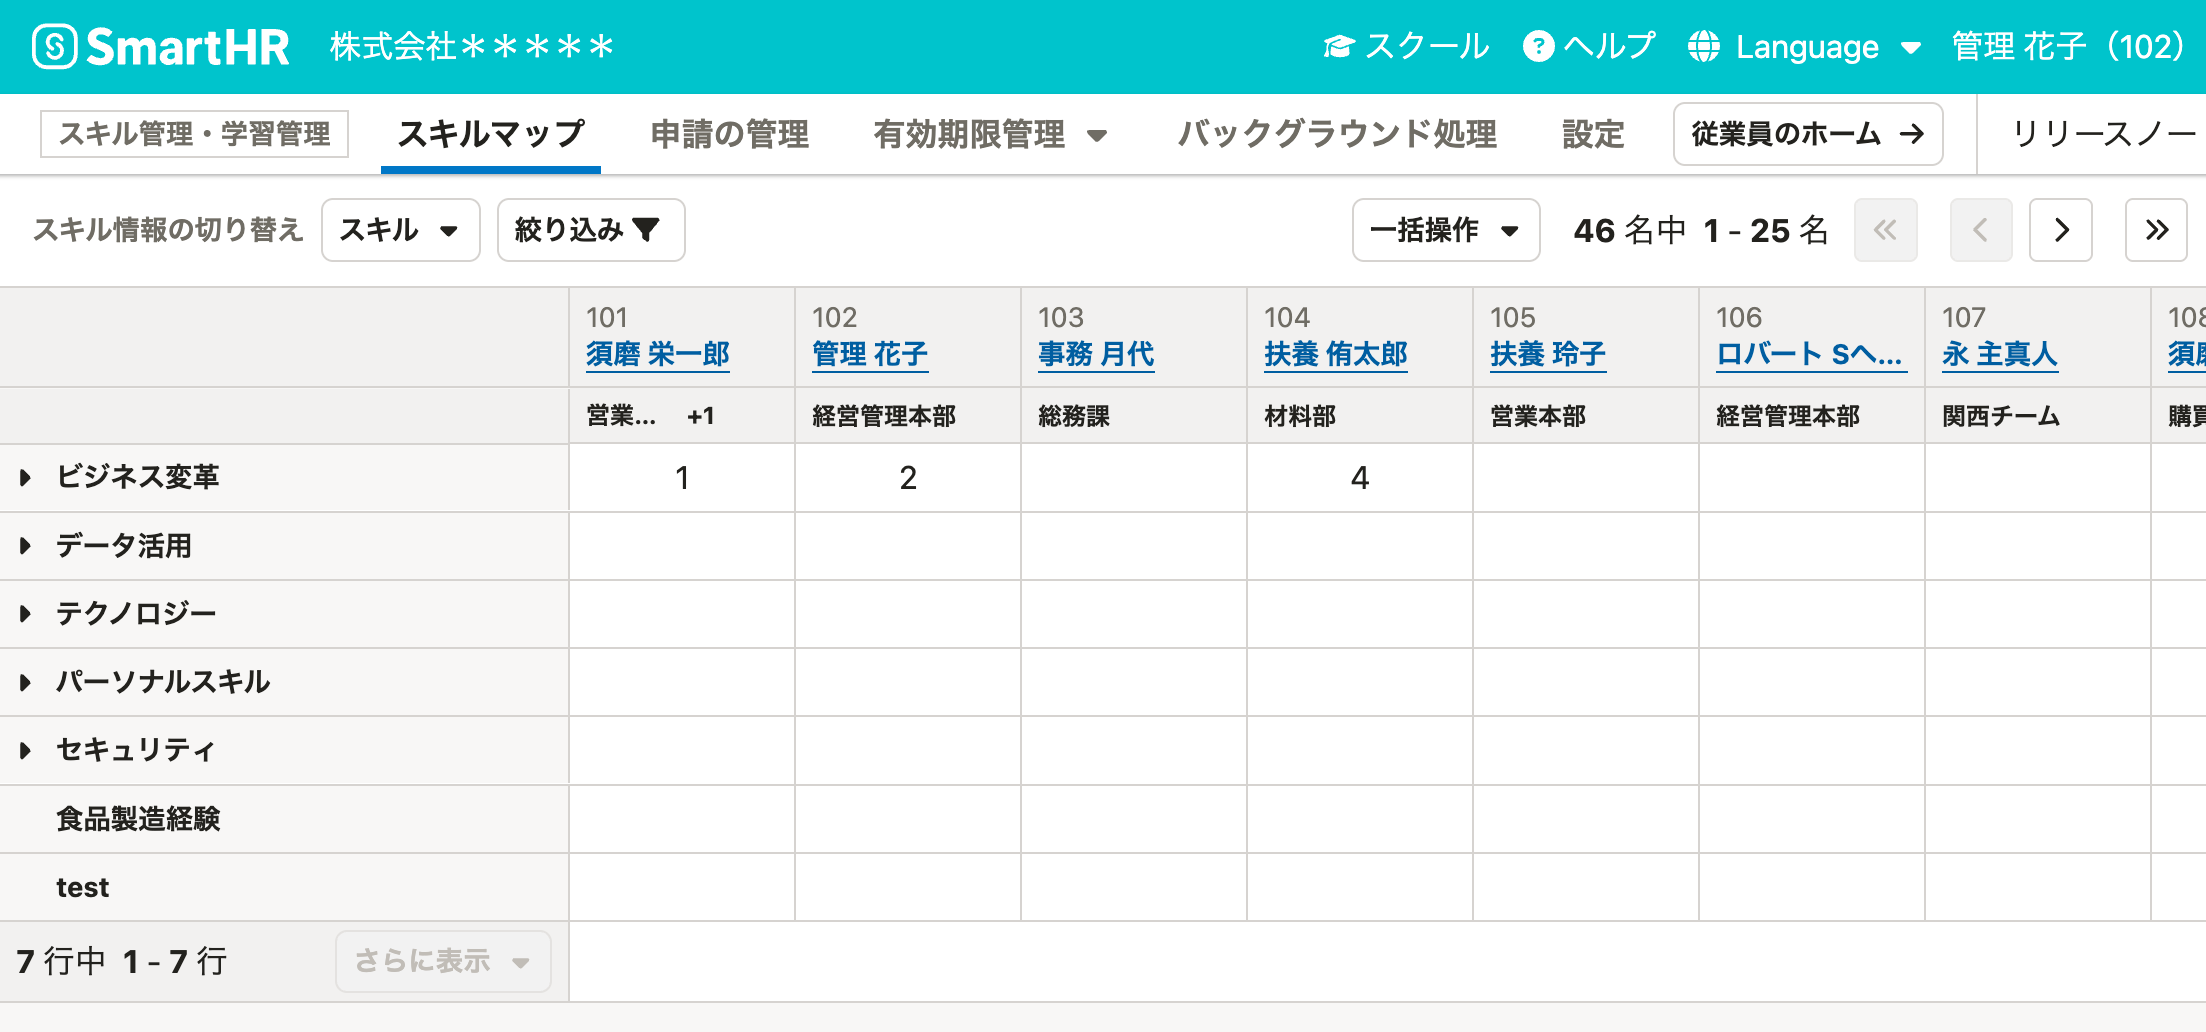This screenshot has width=2206, height=1032.
Task: Switch to the 設定 tab
Action: 1593,134
